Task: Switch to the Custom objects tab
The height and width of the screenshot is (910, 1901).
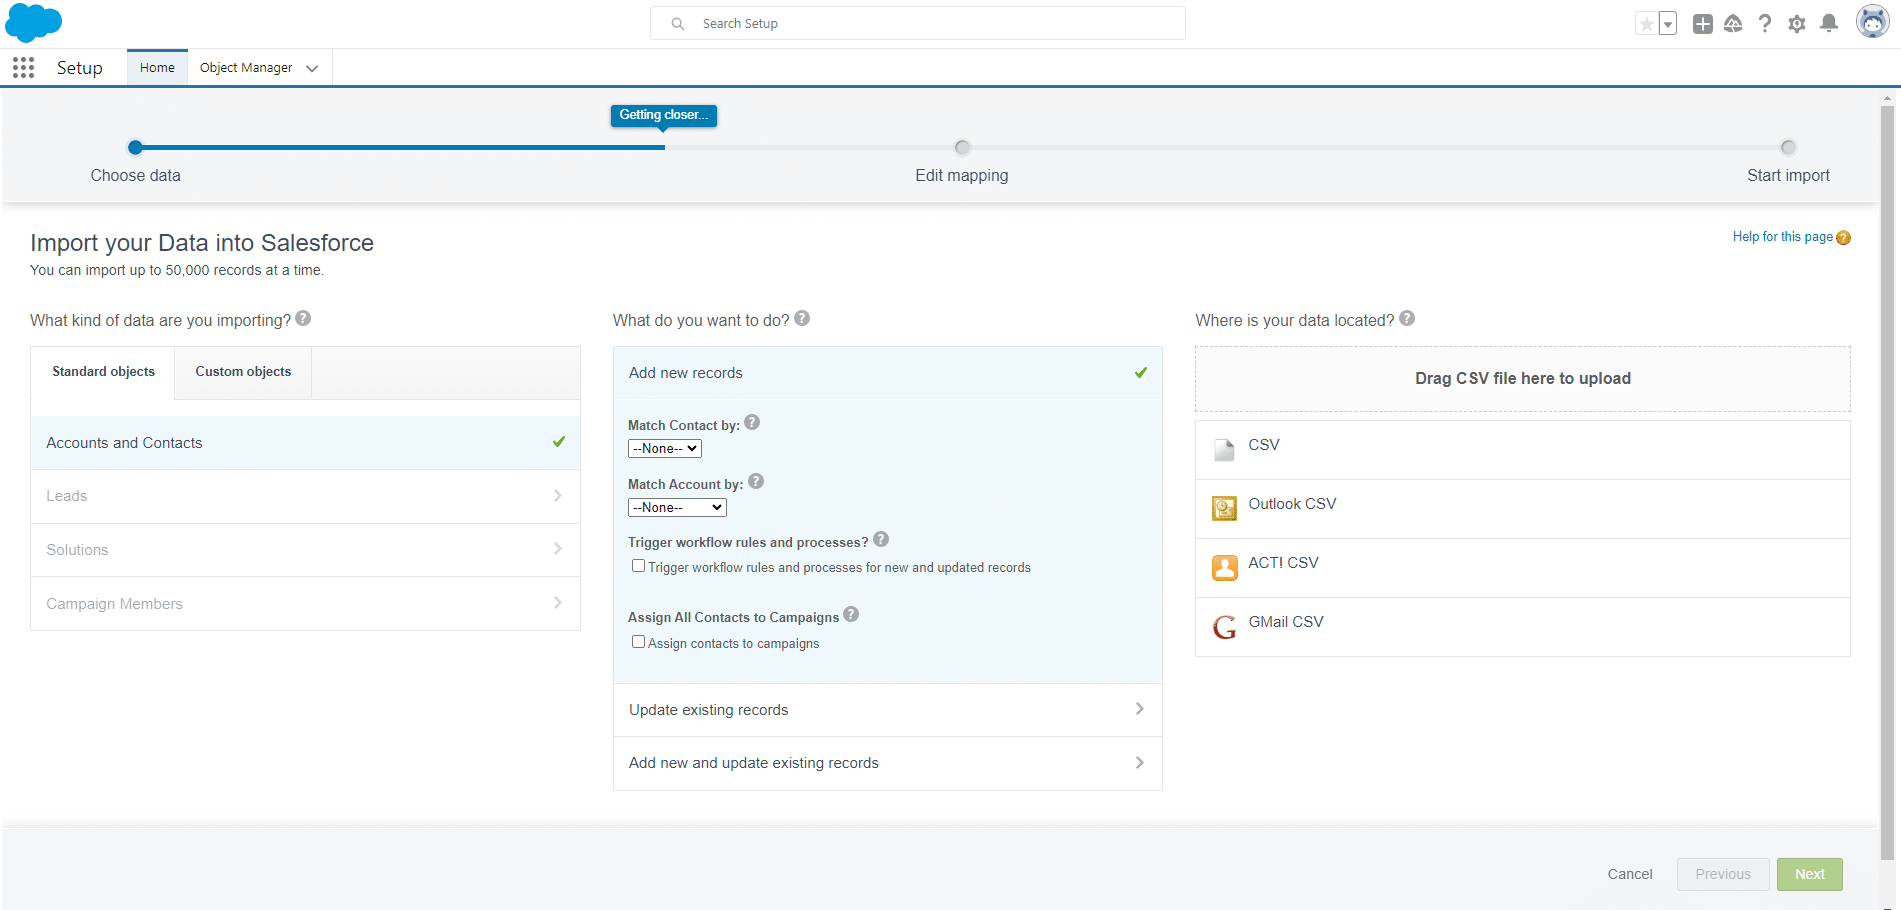Action: tap(243, 372)
